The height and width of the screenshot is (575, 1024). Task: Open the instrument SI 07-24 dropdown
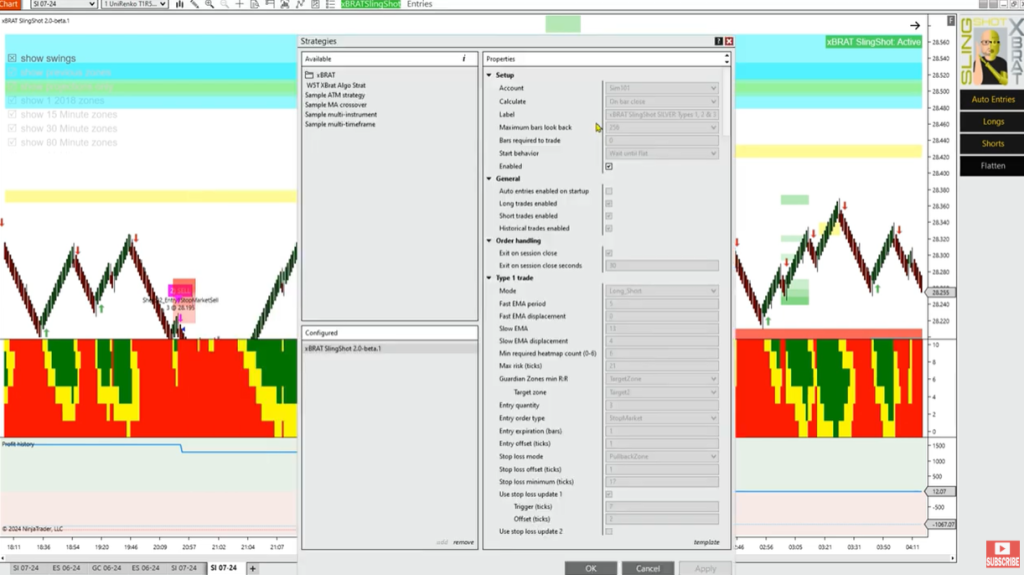[63, 4]
